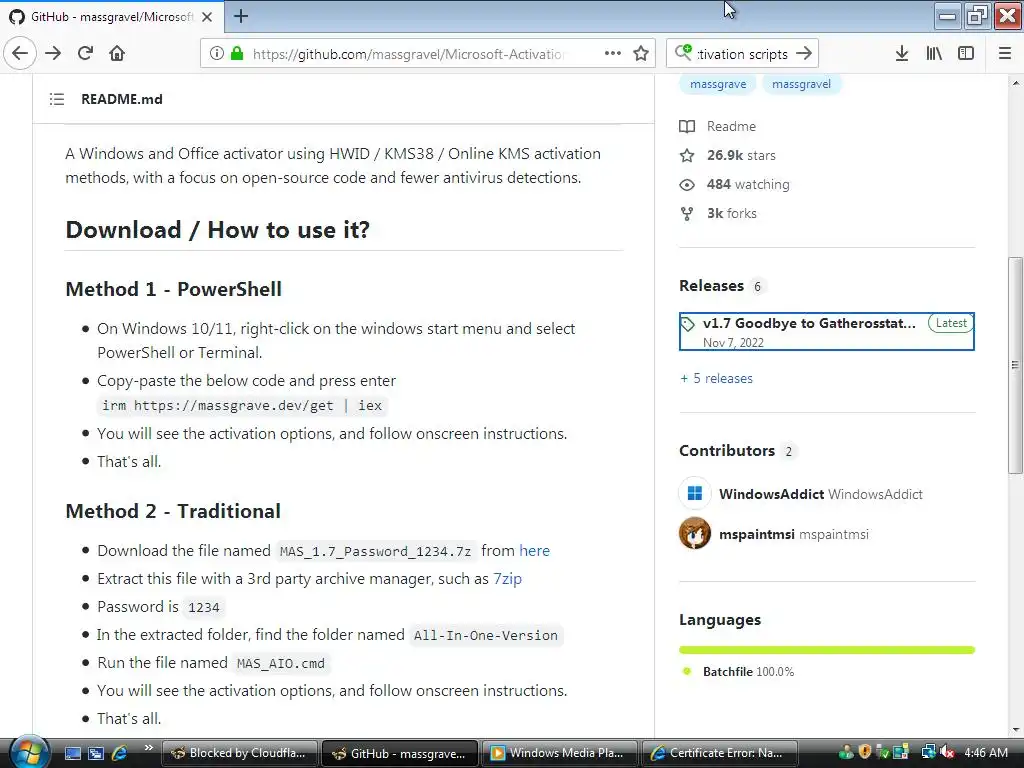Launch Internet Explorer from quick launch

(120, 753)
